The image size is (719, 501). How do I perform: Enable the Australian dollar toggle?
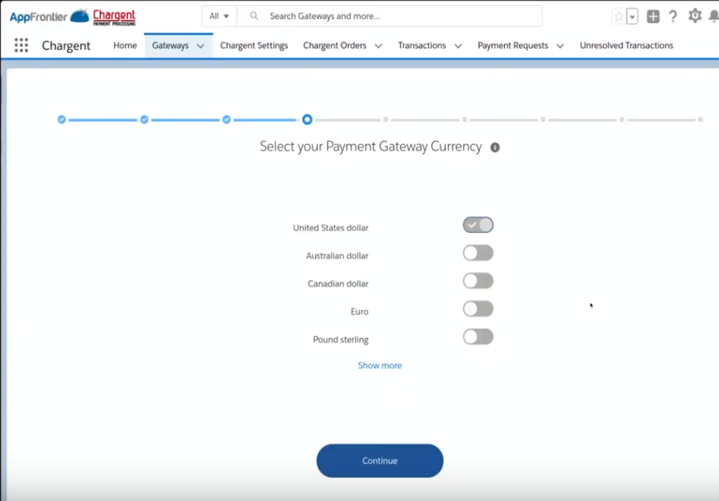(x=478, y=253)
